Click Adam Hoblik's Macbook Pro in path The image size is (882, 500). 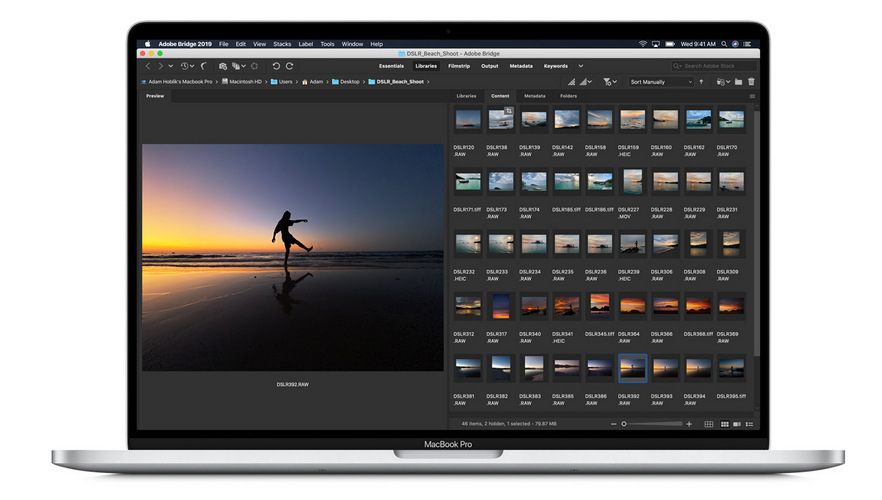177,82
